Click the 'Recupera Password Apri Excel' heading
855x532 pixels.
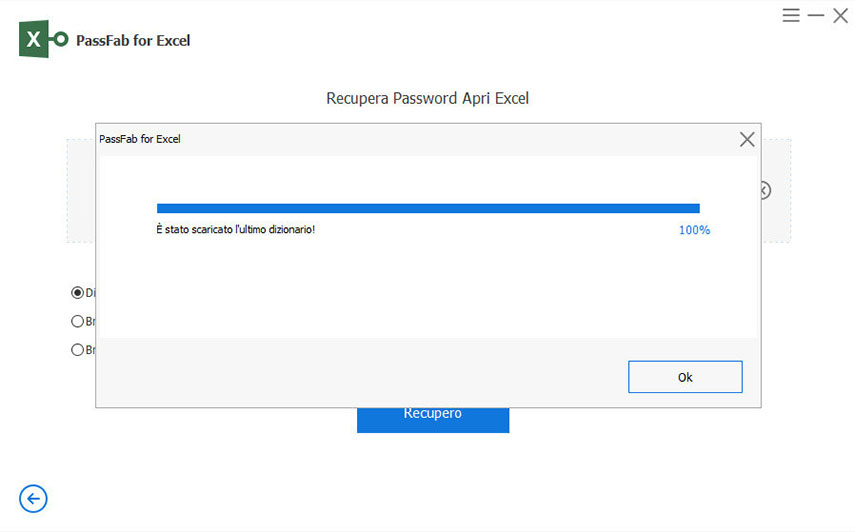point(427,99)
